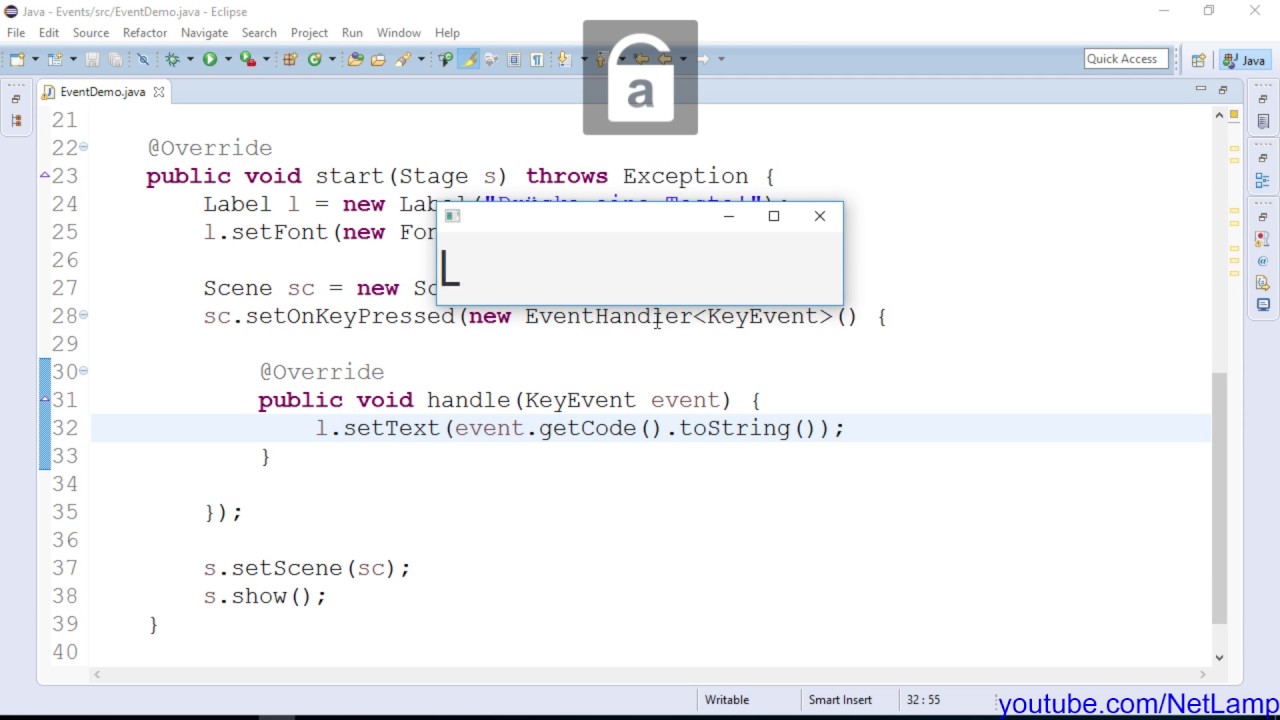Maximize the editor area

1222,90
